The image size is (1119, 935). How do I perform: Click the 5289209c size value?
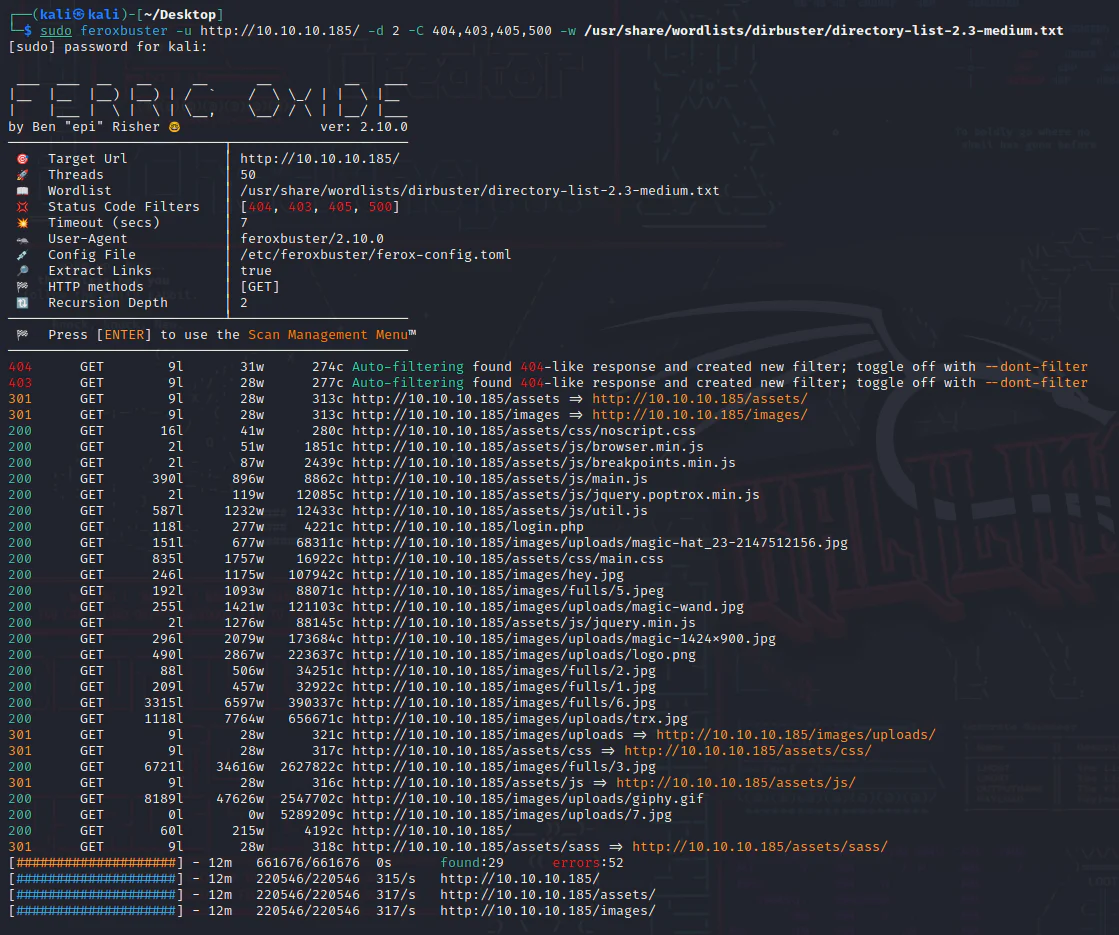pos(312,814)
